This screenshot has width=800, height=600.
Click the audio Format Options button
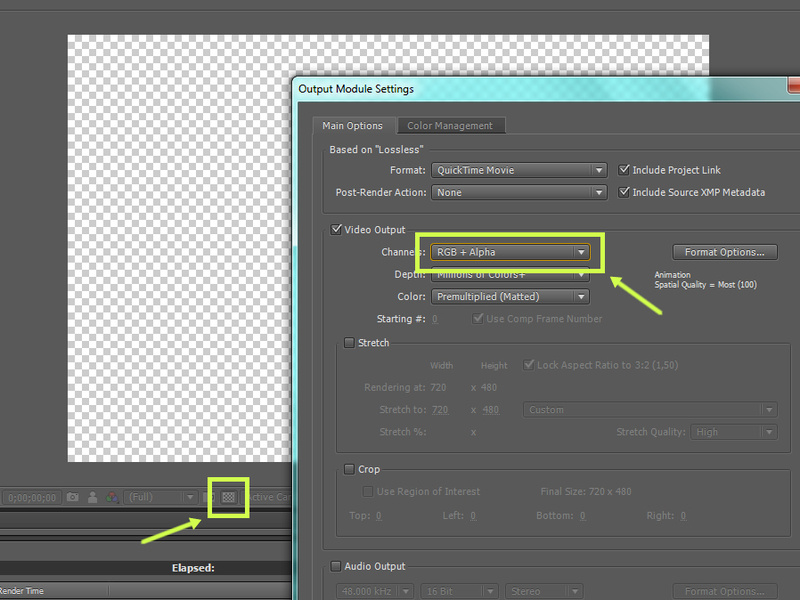tap(724, 591)
